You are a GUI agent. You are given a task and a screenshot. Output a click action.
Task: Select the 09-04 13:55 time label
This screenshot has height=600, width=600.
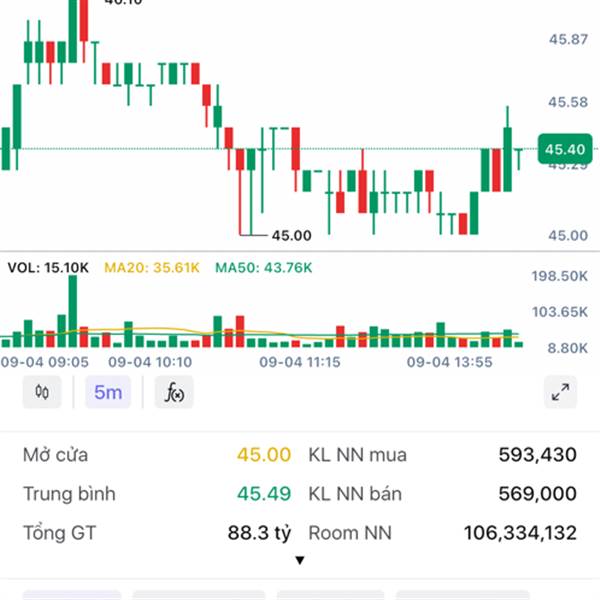click(x=450, y=362)
